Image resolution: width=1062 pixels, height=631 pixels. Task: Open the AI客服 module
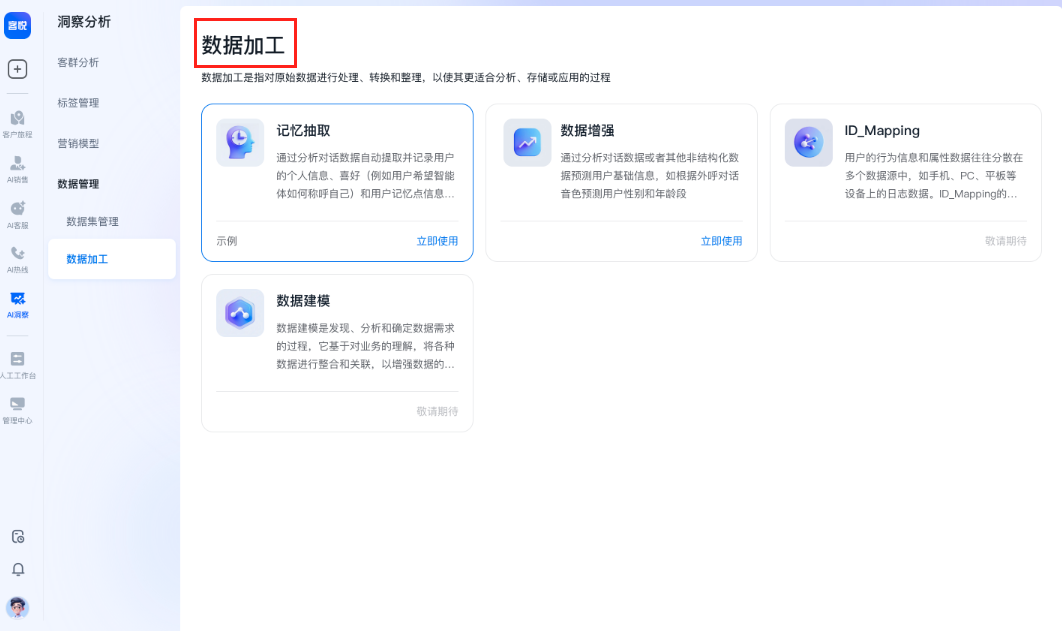[x=18, y=212]
